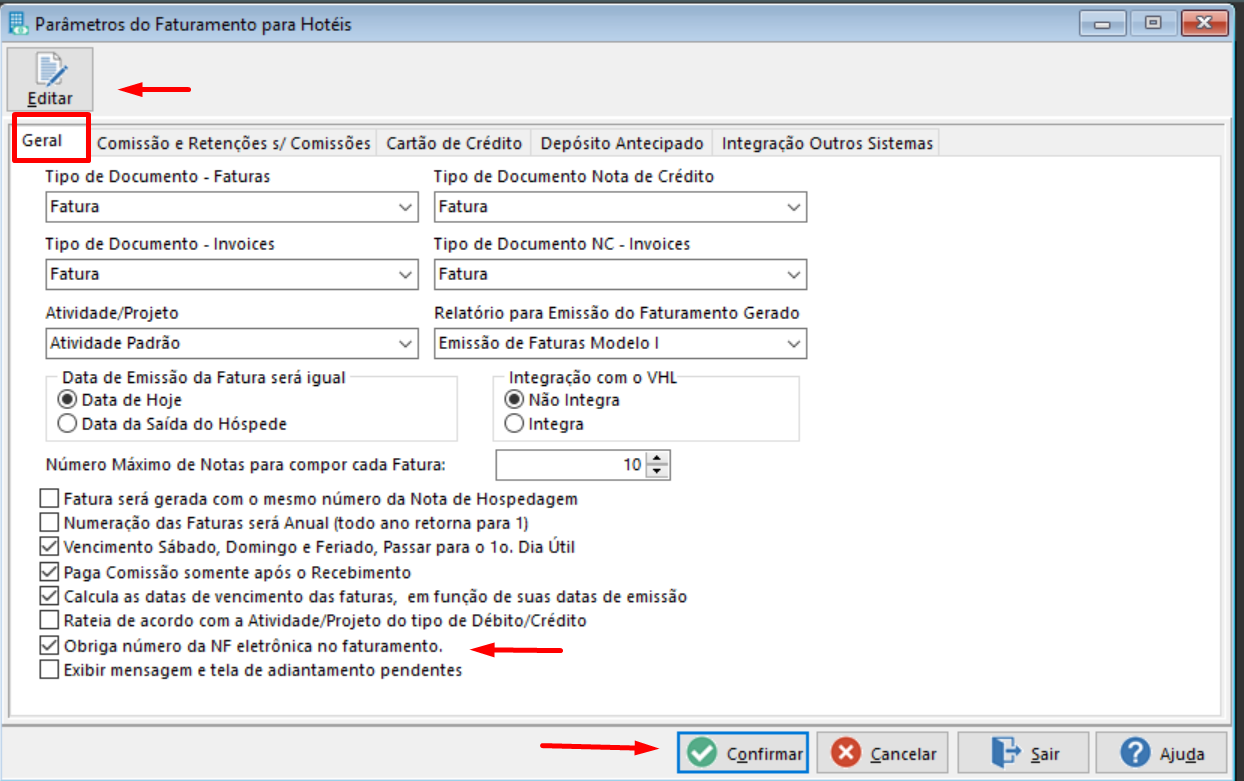Click the Confirmar button
This screenshot has height=781, width=1244.
click(x=743, y=753)
